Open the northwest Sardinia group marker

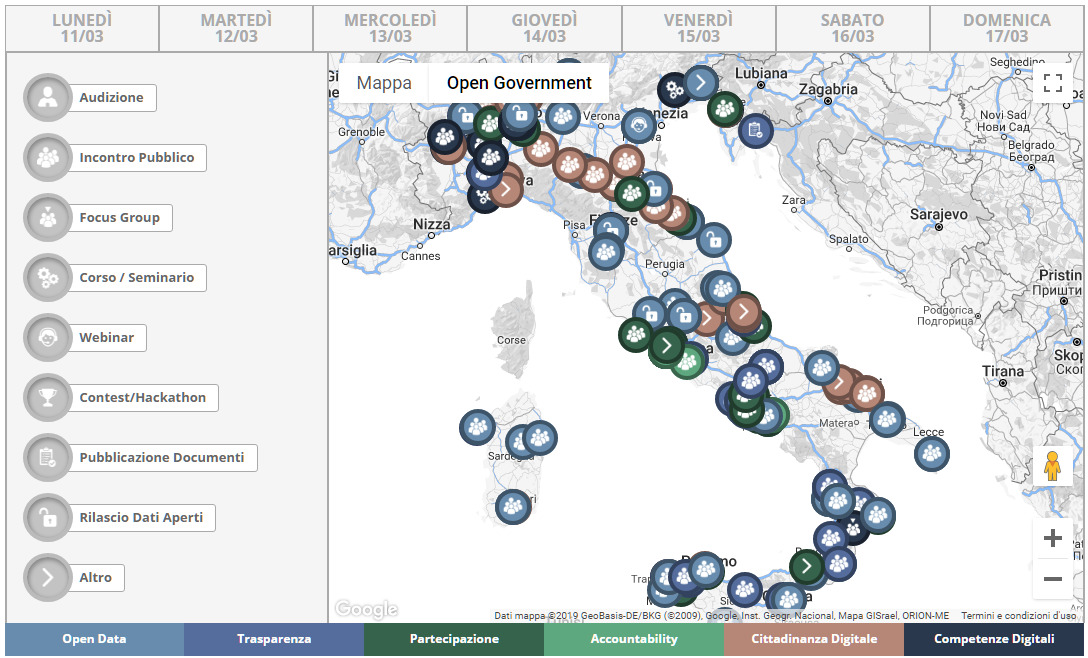477,427
